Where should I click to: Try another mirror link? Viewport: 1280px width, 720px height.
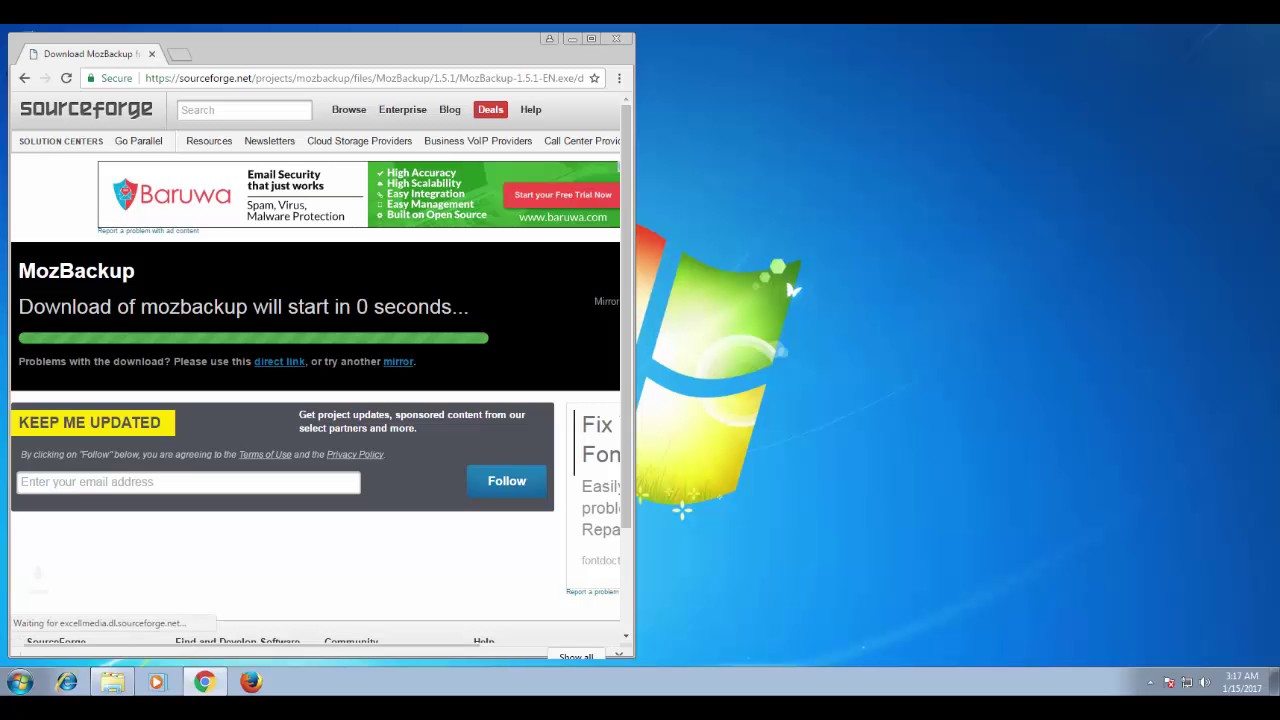(398, 362)
